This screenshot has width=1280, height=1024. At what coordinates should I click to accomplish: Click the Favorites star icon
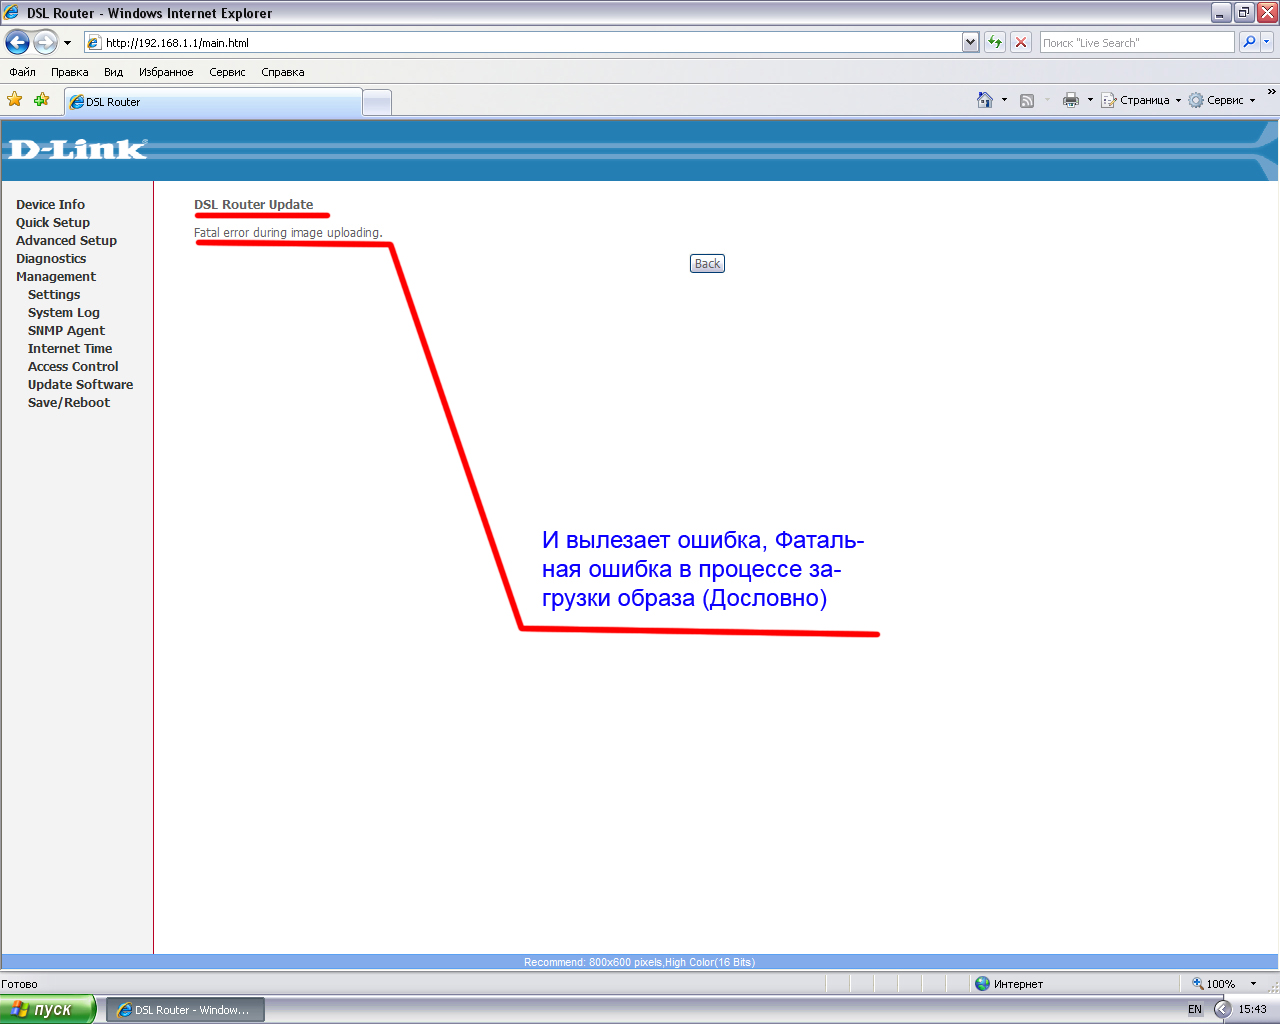pyautogui.click(x=14, y=100)
